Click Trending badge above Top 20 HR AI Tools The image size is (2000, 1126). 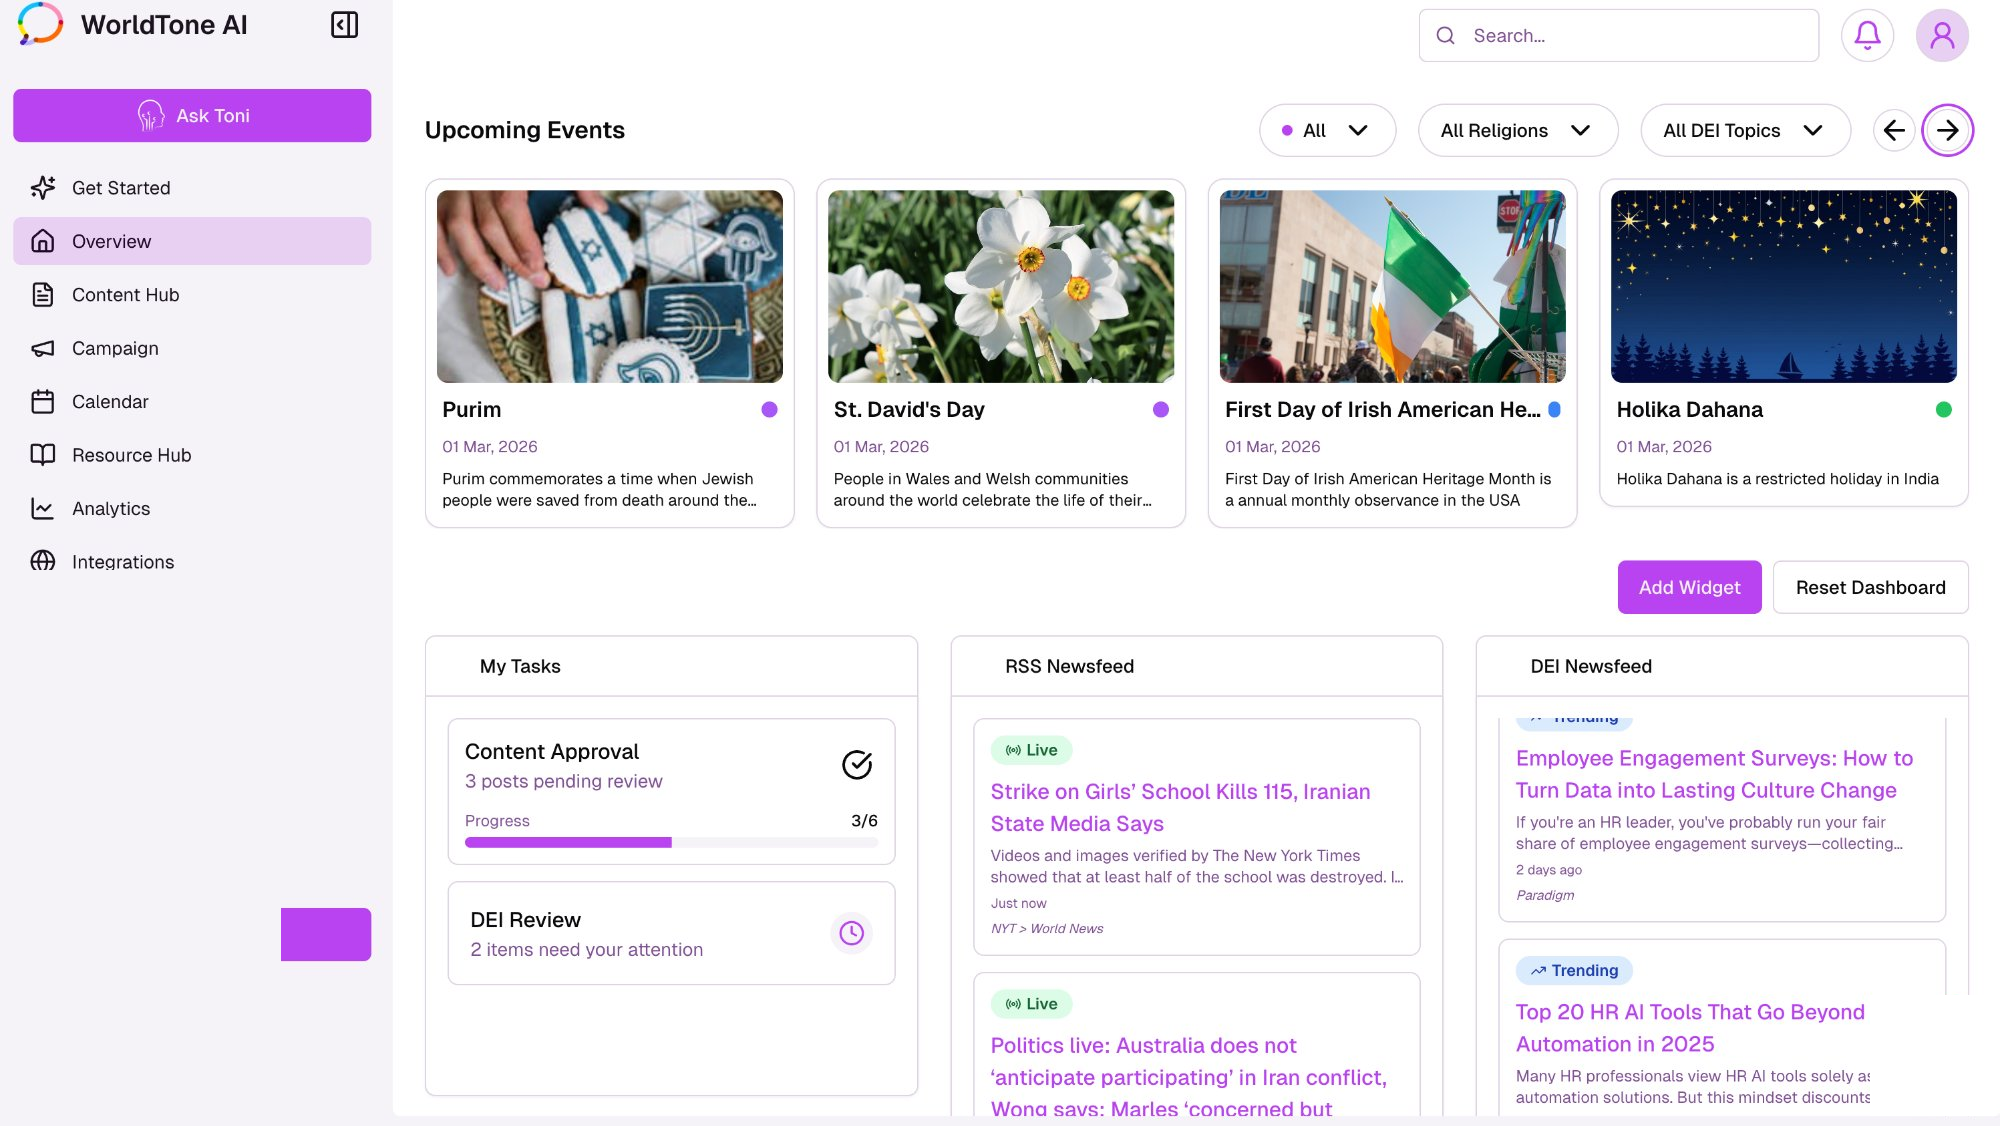coord(1574,970)
